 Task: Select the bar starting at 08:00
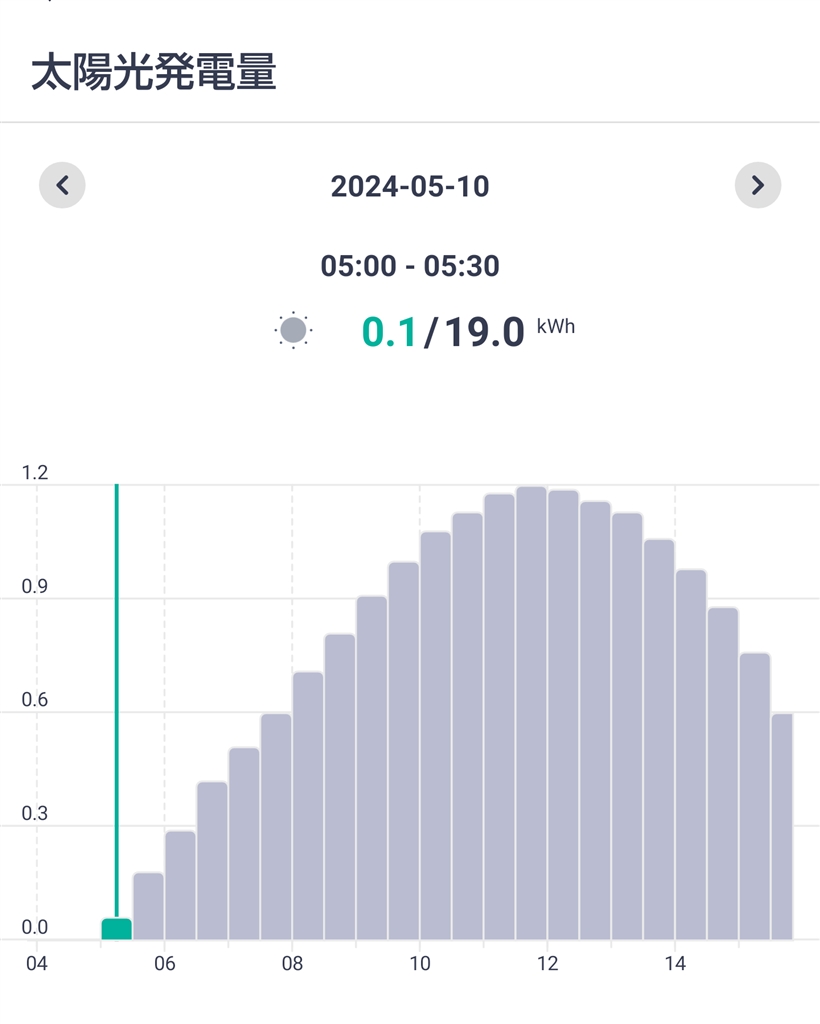[308, 805]
